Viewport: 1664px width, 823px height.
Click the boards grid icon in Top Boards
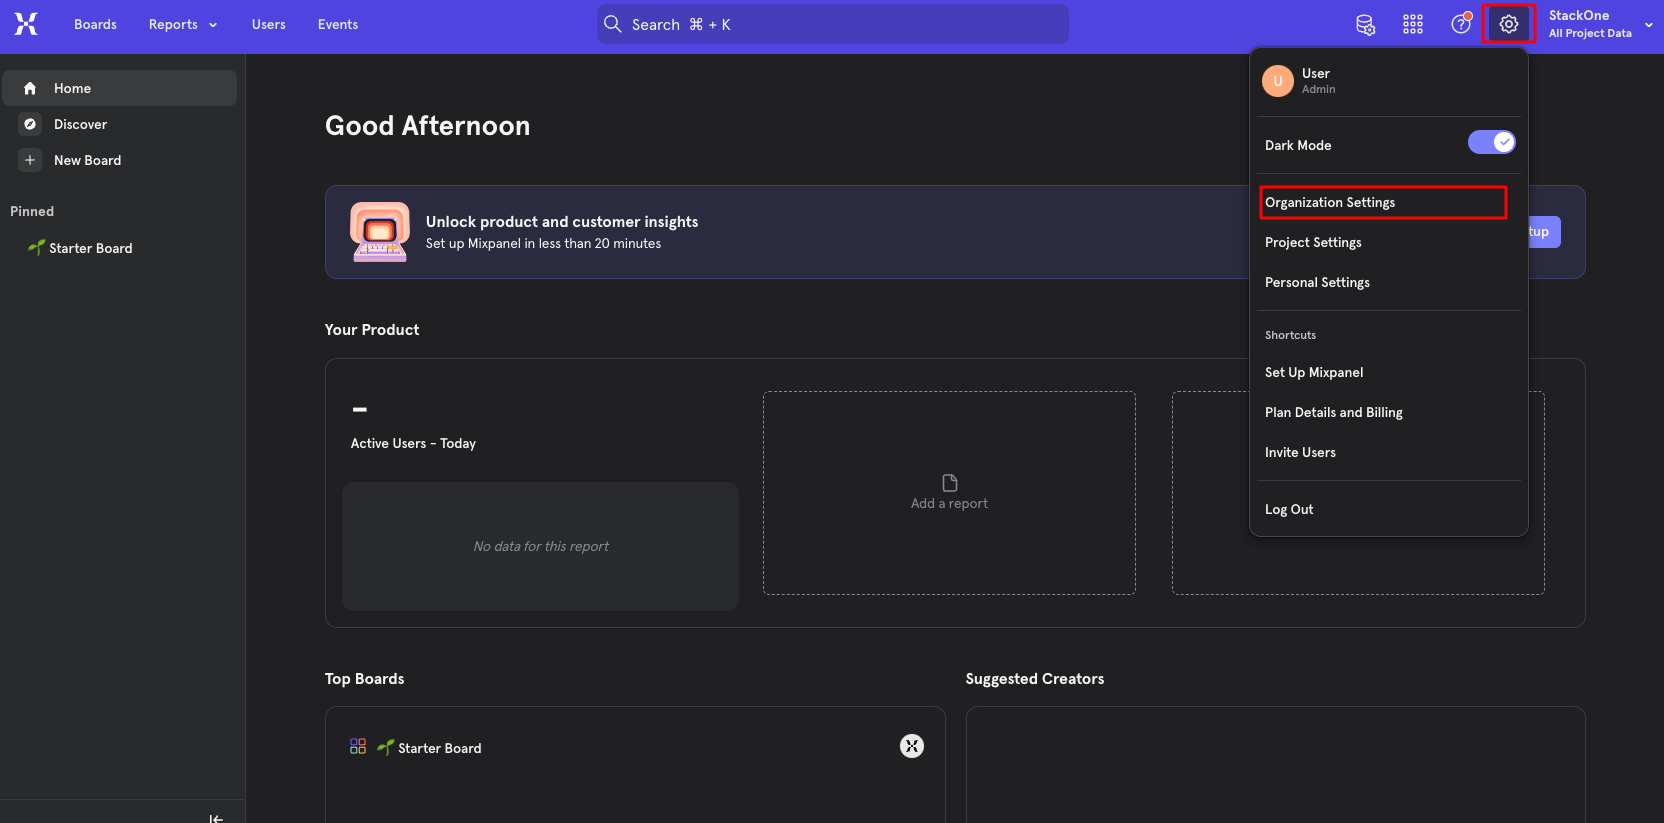pyautogui.click(x=358, y=746)
